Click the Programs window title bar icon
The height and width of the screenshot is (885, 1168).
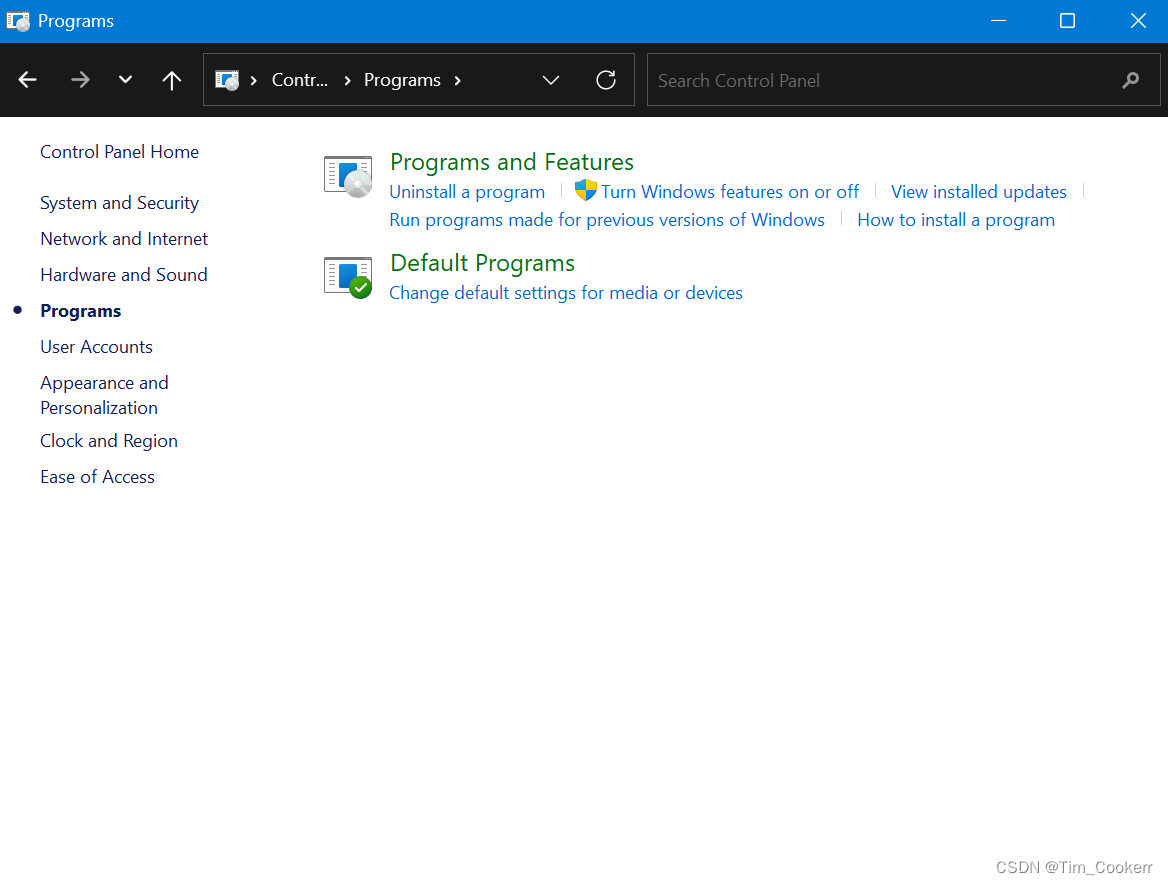[18, 21]
